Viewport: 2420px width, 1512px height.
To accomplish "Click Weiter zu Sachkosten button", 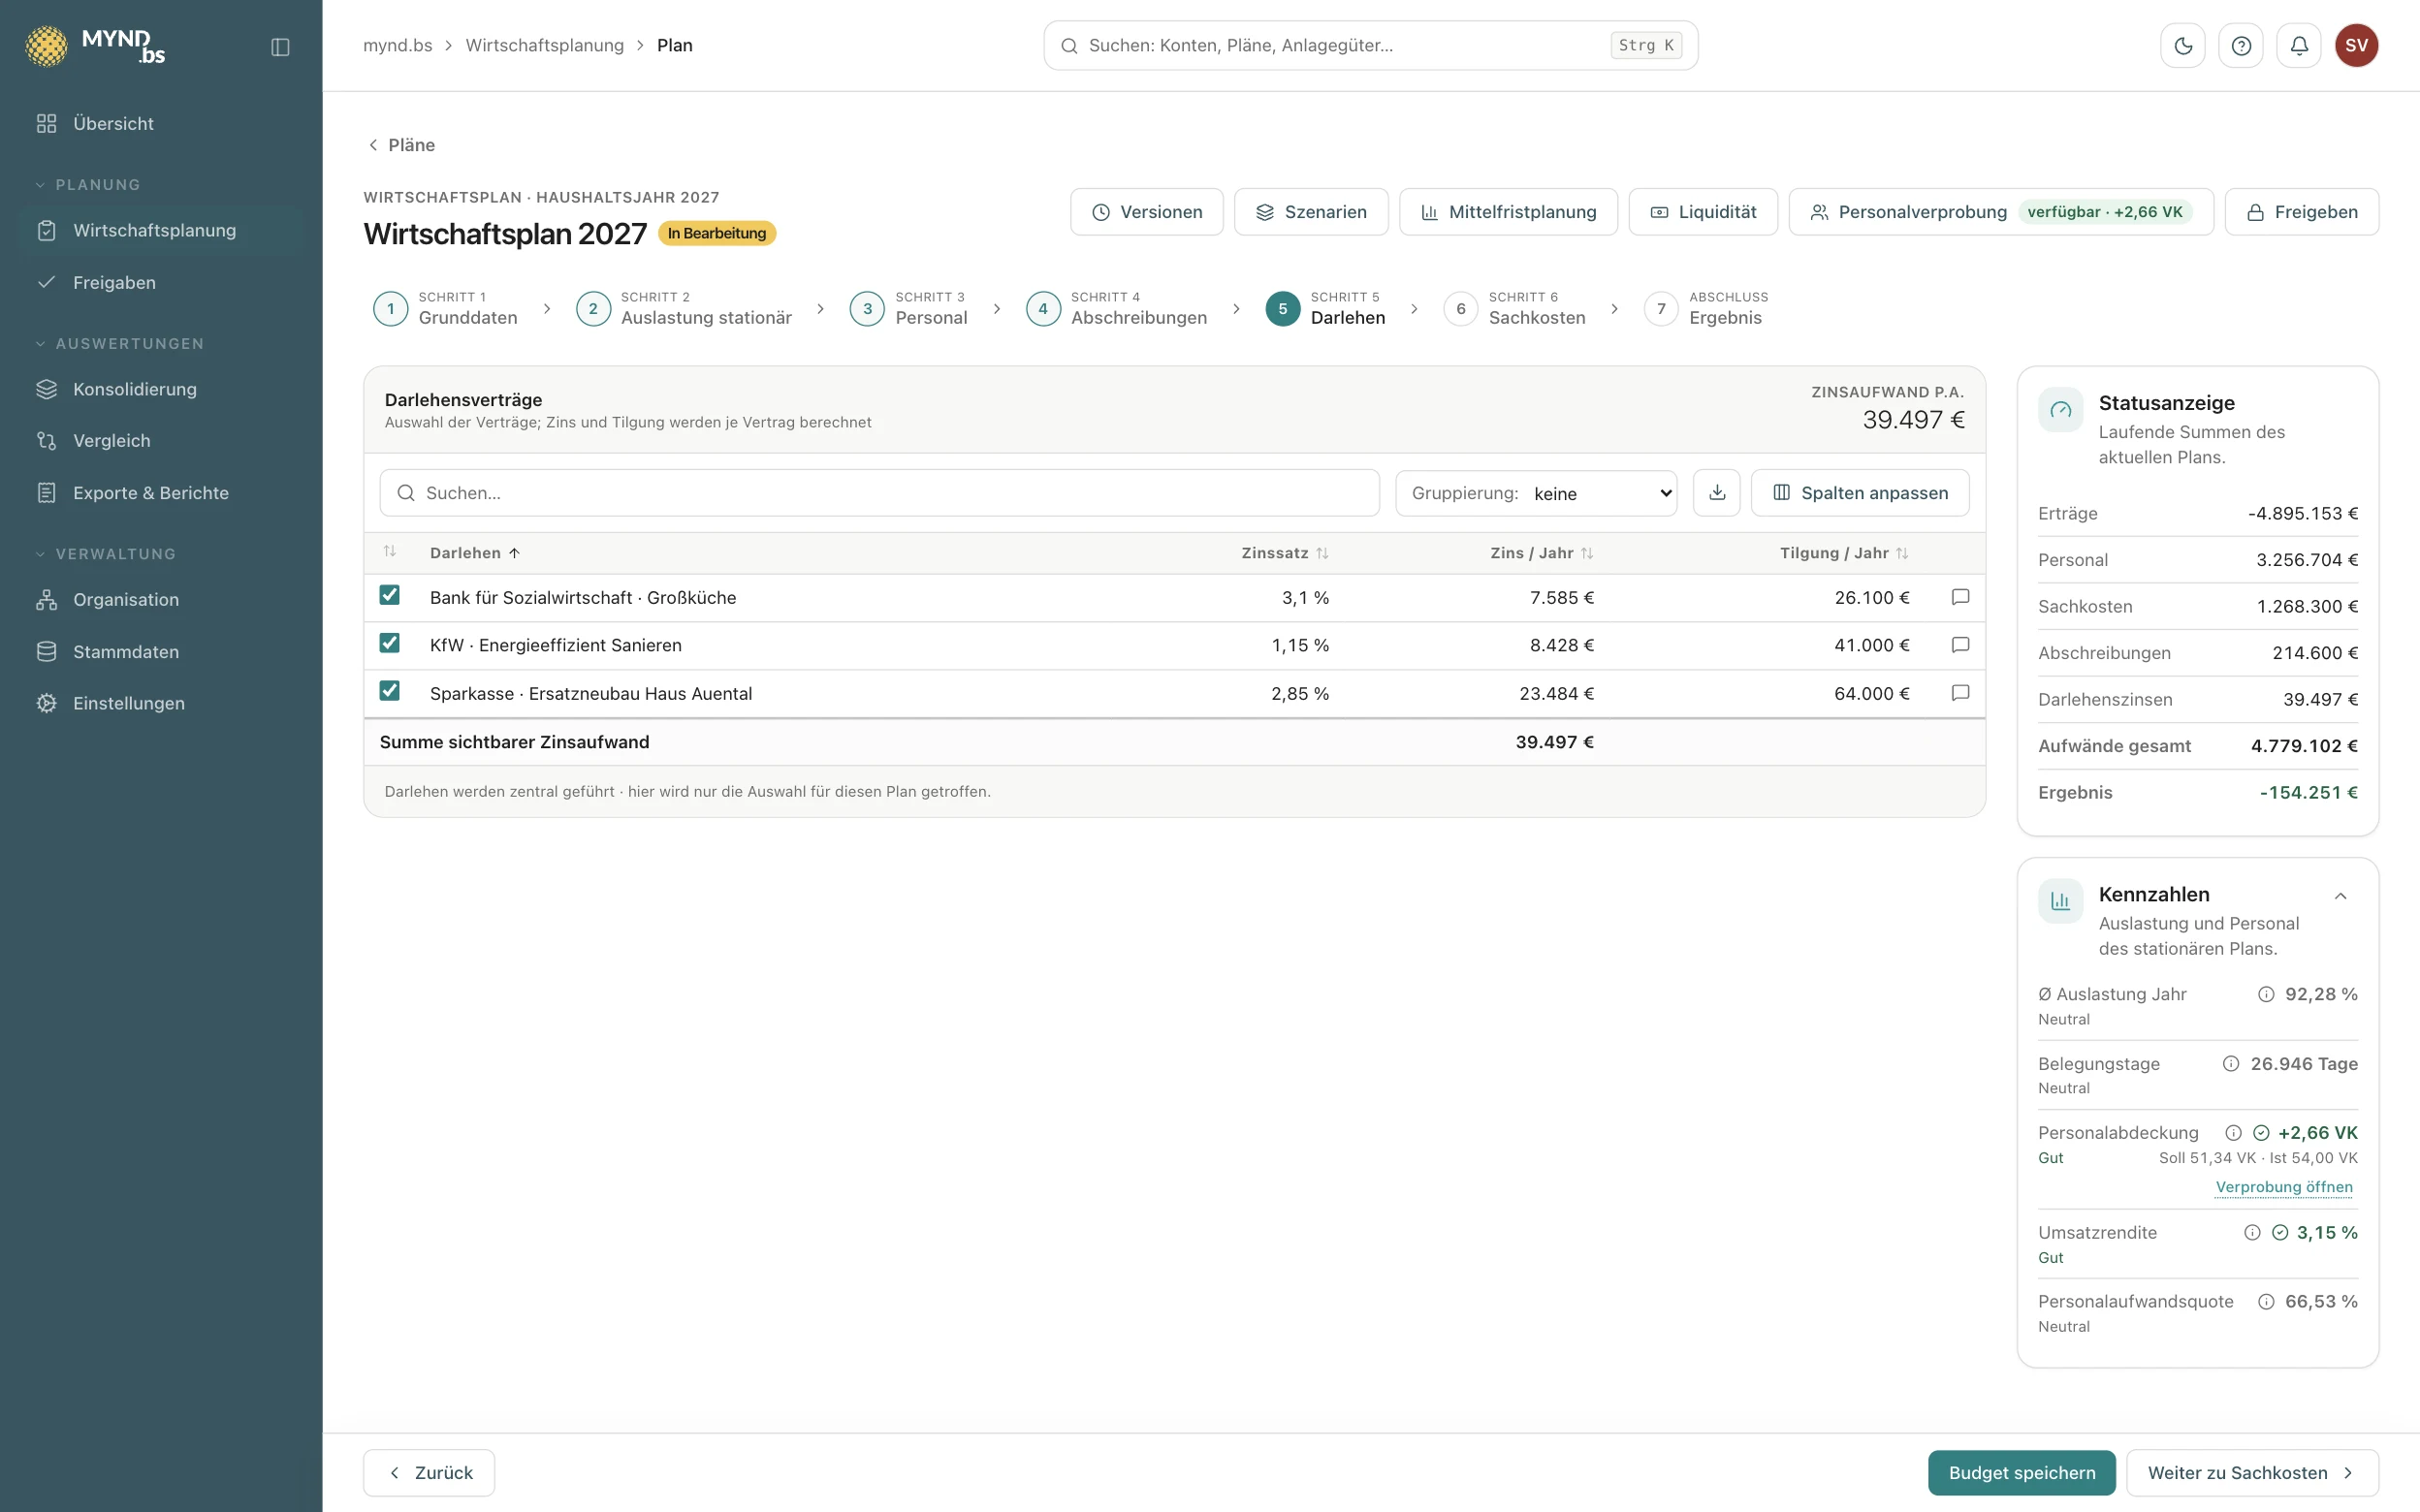I will (x=2251, y=1472).
